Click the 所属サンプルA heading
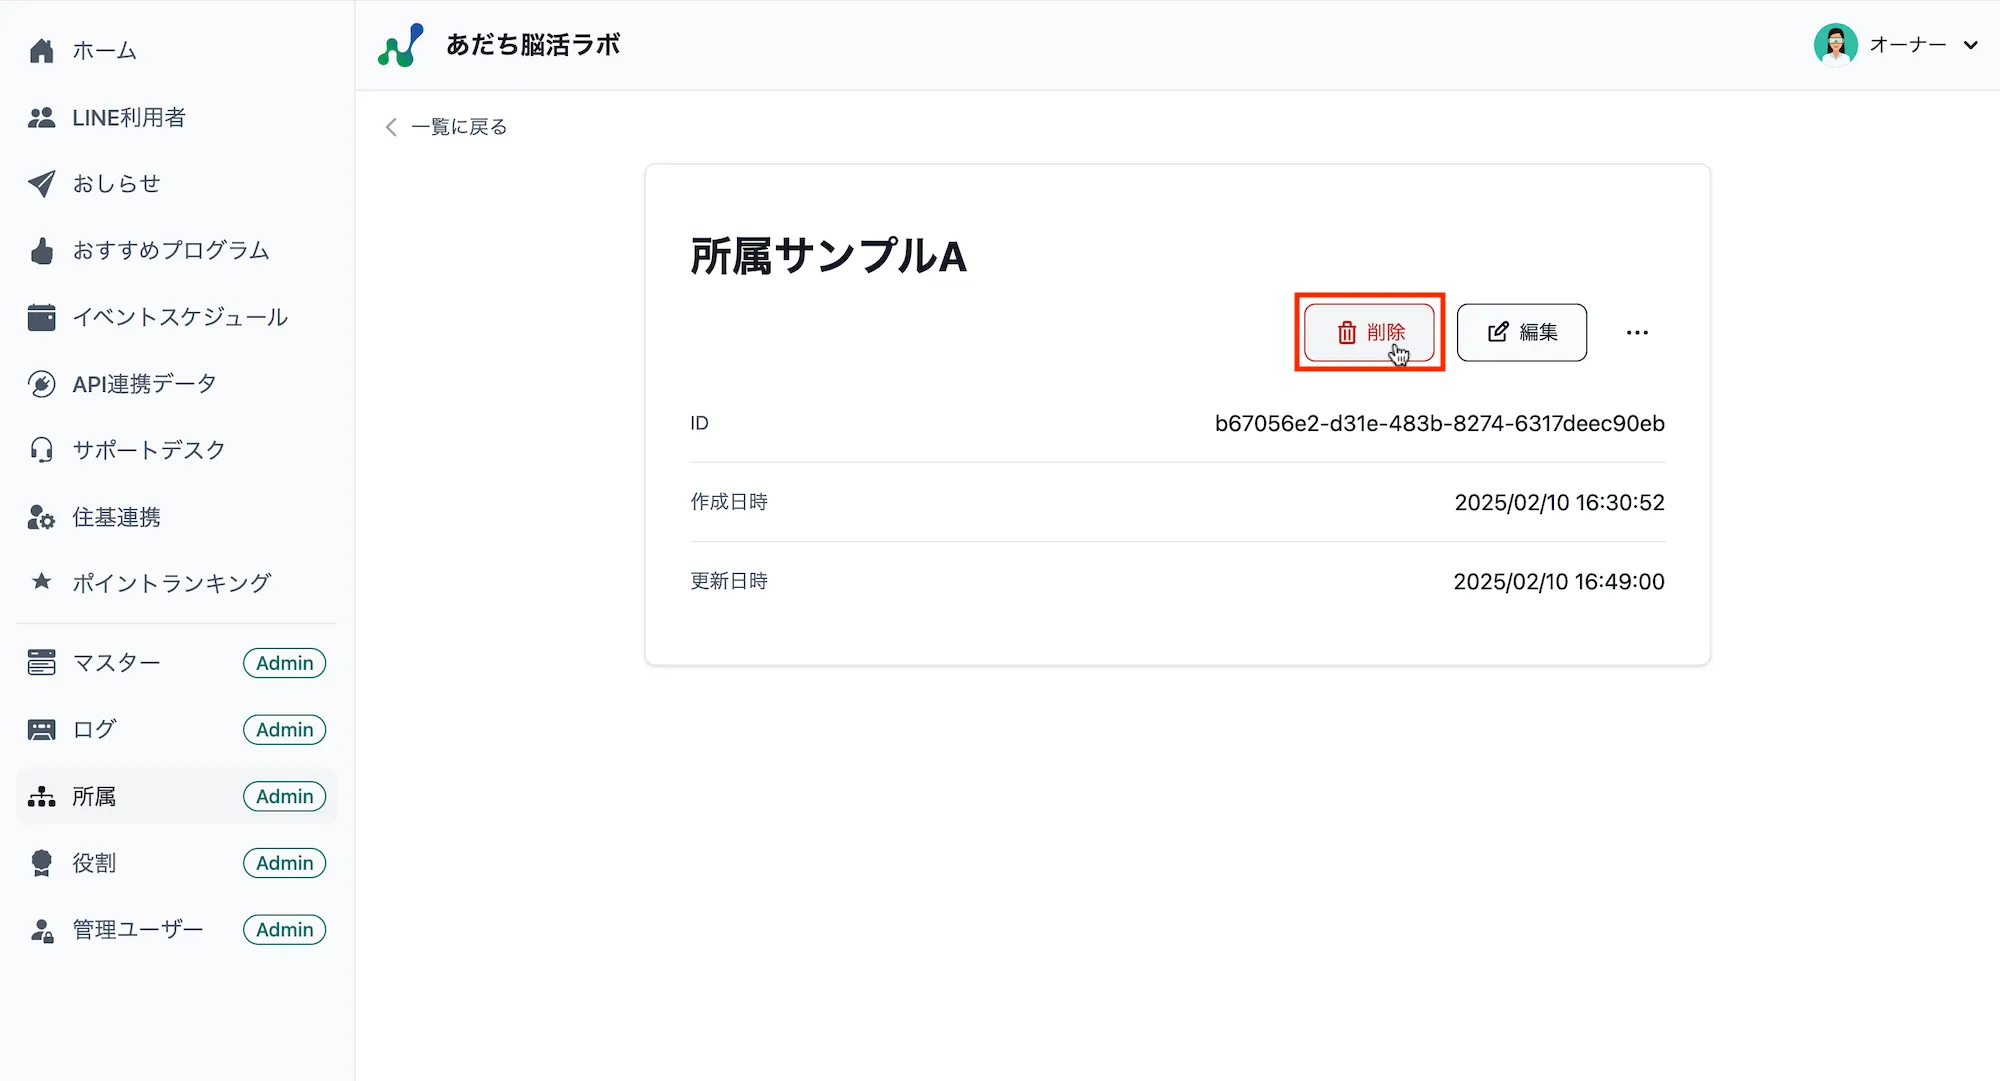Screen dimensions: 2000x1081 click(x=829, y=256)
